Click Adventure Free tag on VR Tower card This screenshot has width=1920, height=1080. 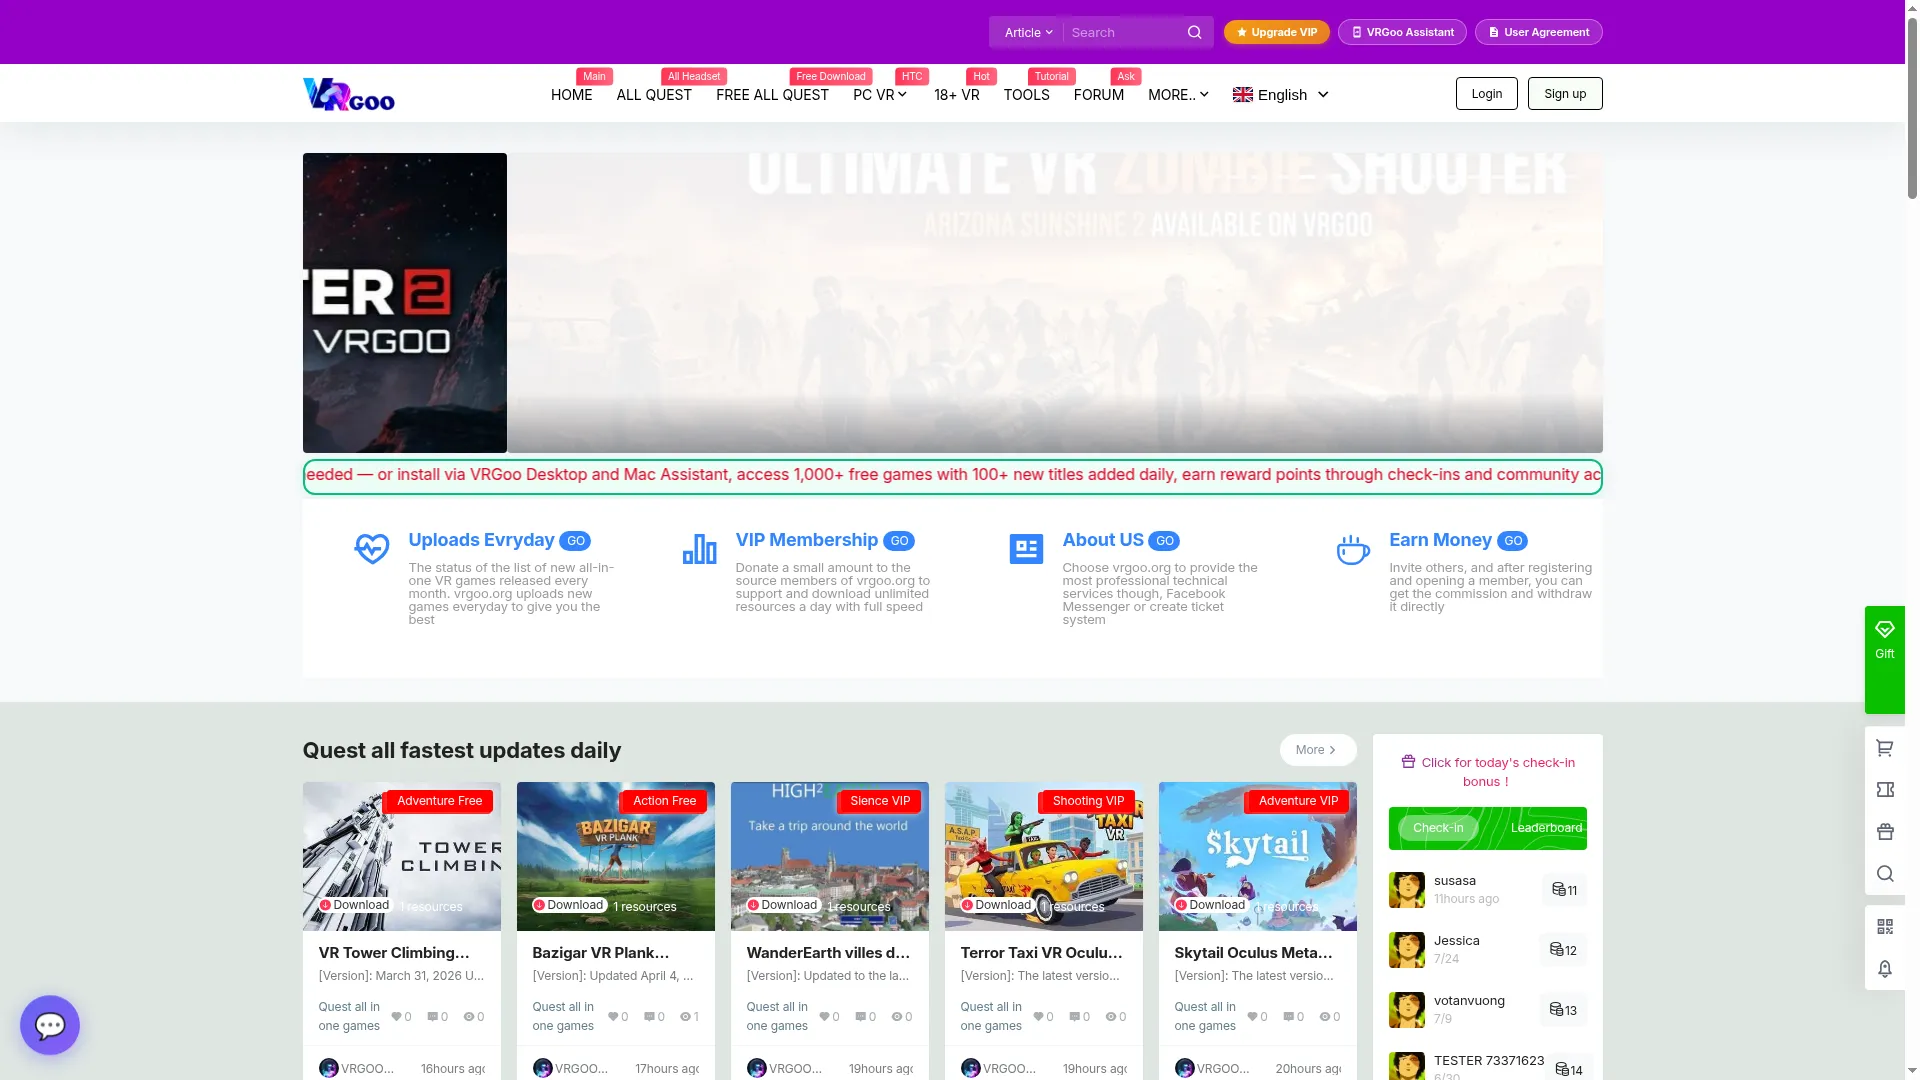tap(439, 801)
